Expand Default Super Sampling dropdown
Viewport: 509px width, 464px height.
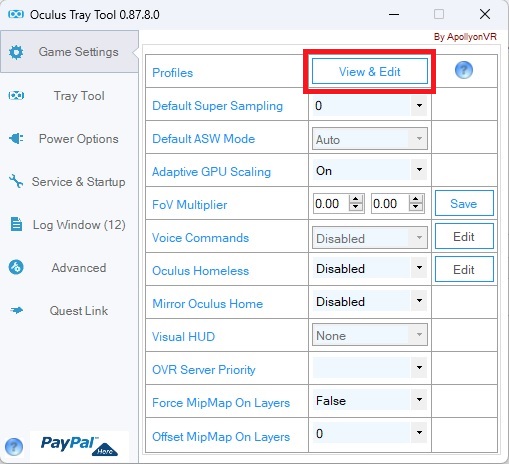pos(419,106)
